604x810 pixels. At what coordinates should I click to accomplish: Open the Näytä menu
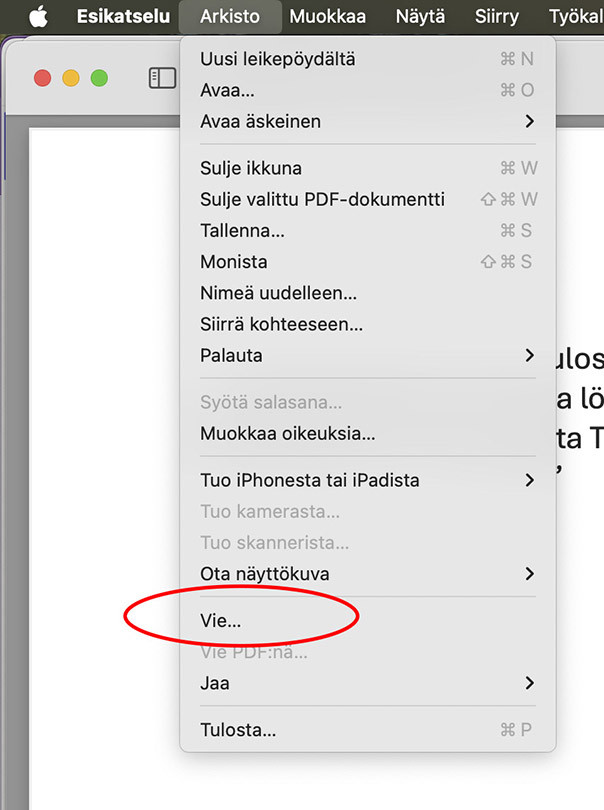(420, 17)
